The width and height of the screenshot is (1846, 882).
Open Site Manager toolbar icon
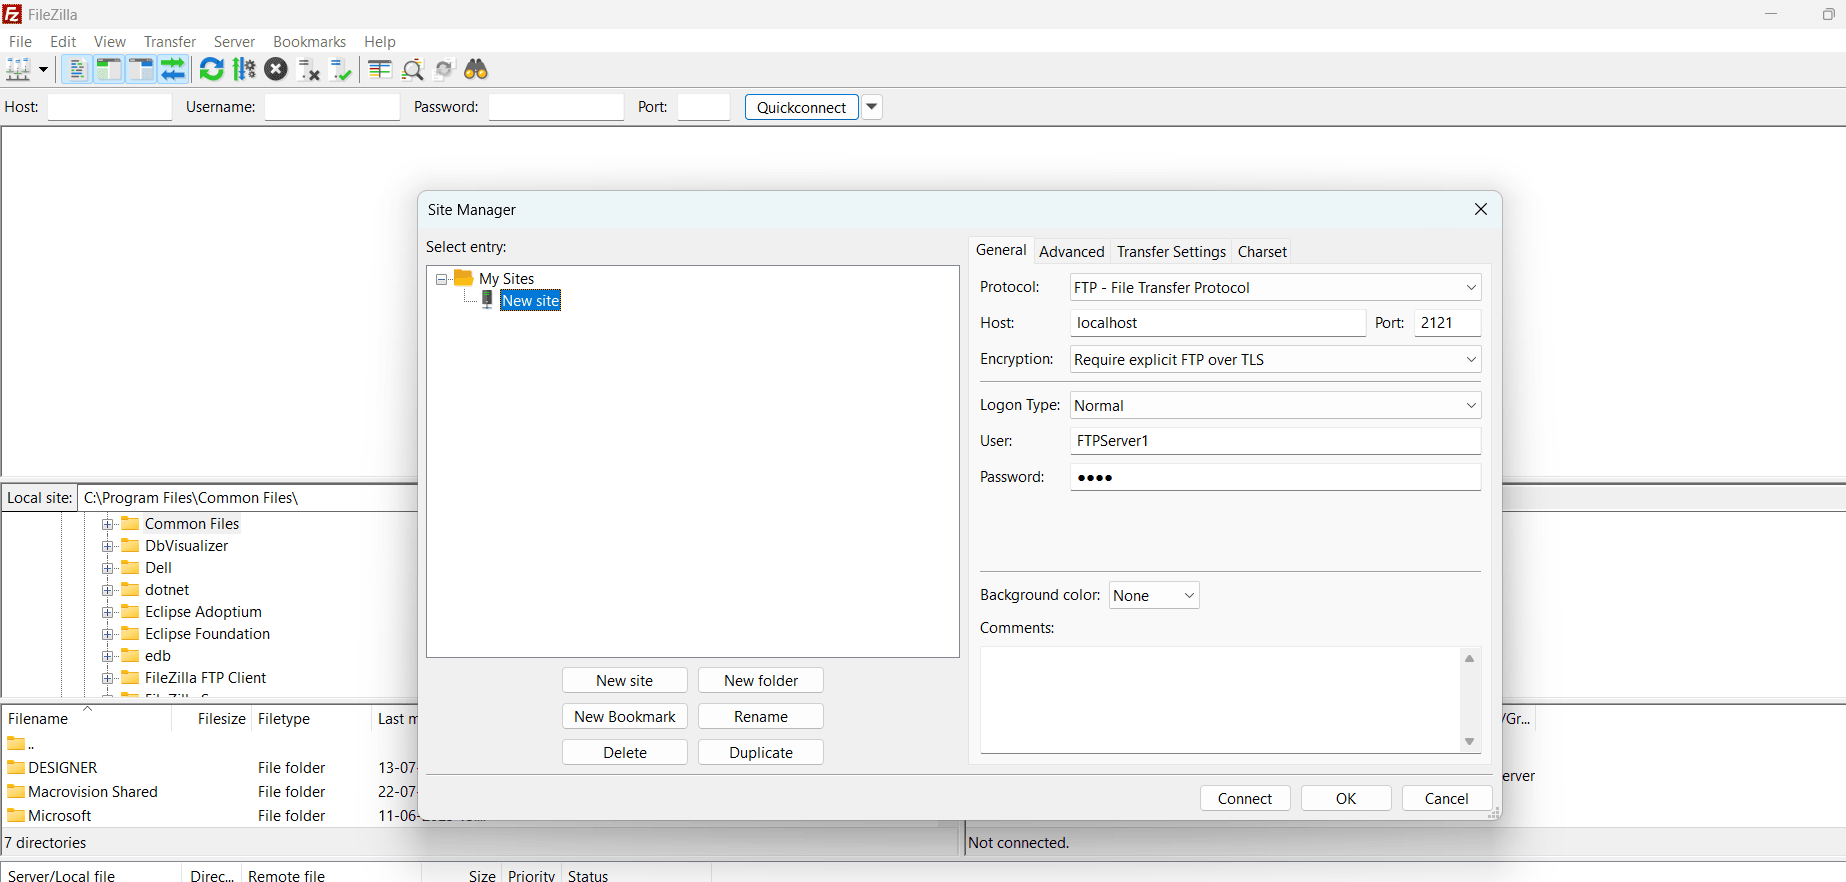click(x=18, y=69)
